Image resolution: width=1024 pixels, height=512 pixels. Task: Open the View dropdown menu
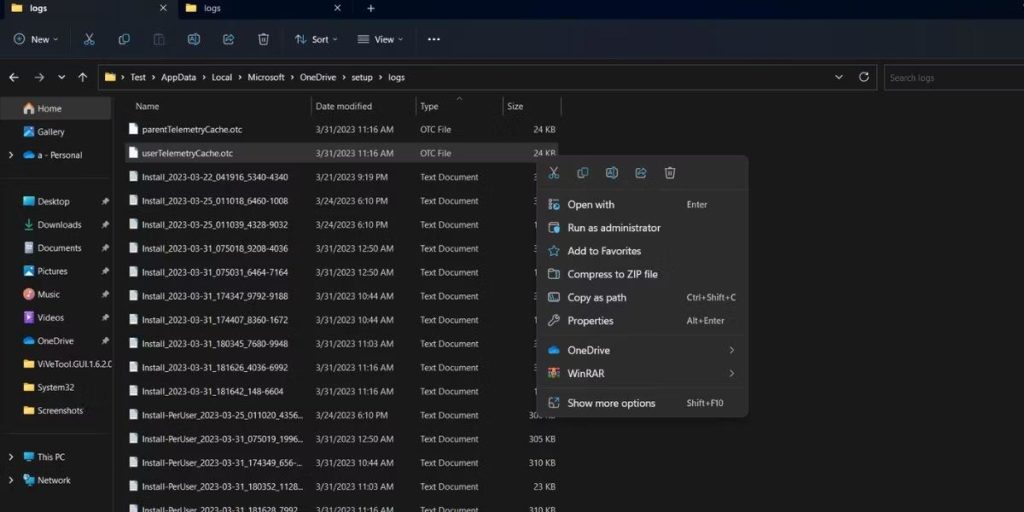(x=380, y=39)
